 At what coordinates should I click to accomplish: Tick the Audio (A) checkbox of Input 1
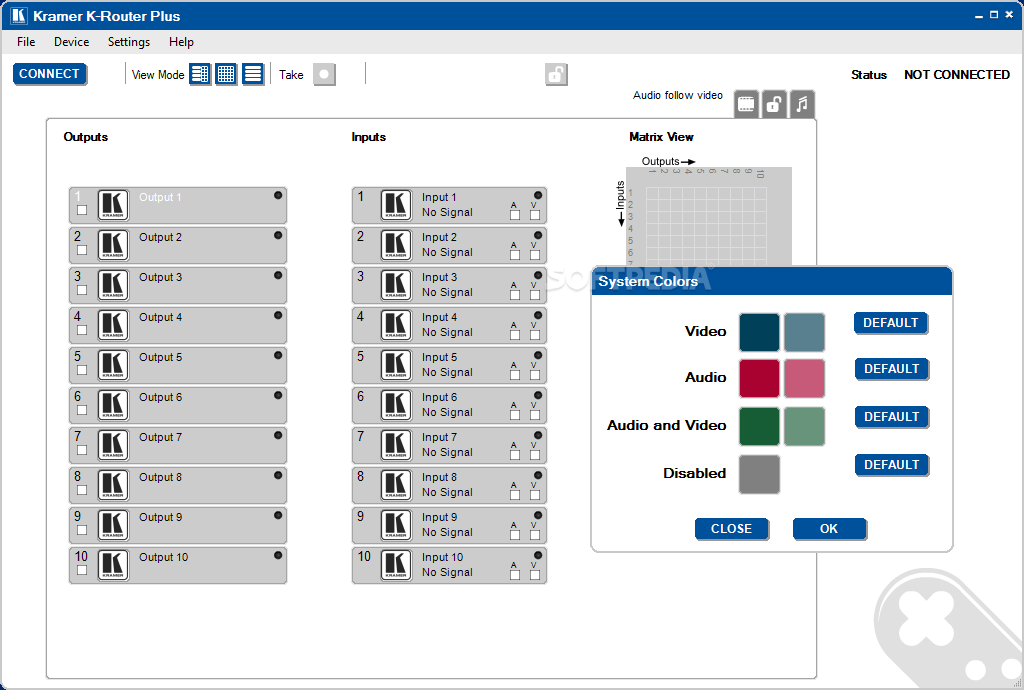pyautogui.click(x=515, y=215)
